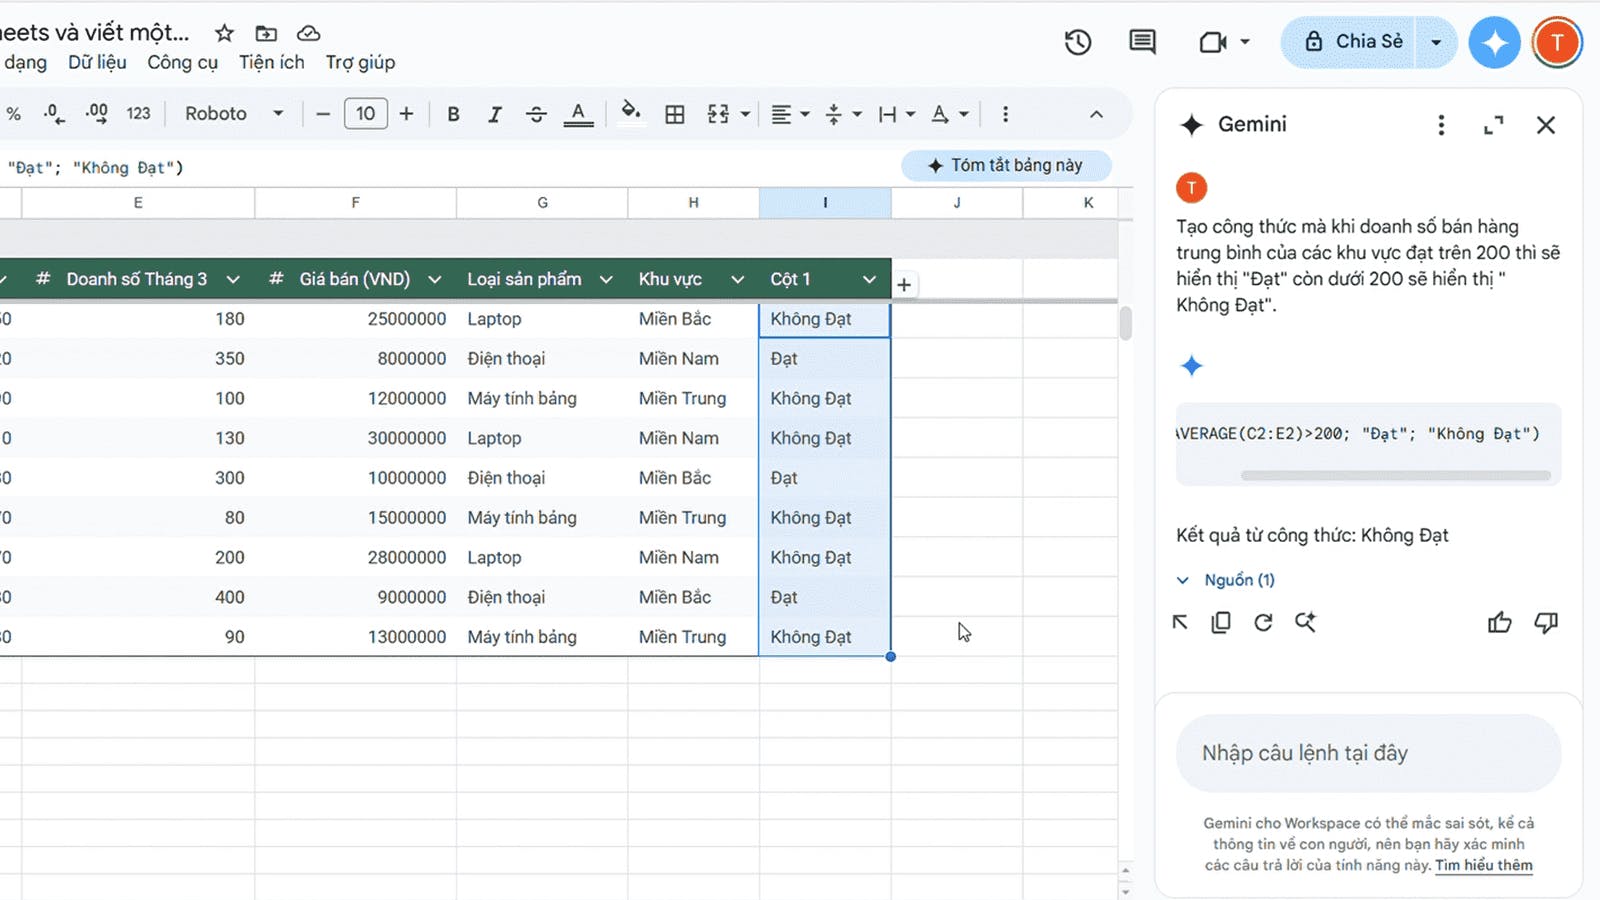This screenshot has width=1600, height=900.
Task: Give thumbs up to response
Action: pos(1499,623)
